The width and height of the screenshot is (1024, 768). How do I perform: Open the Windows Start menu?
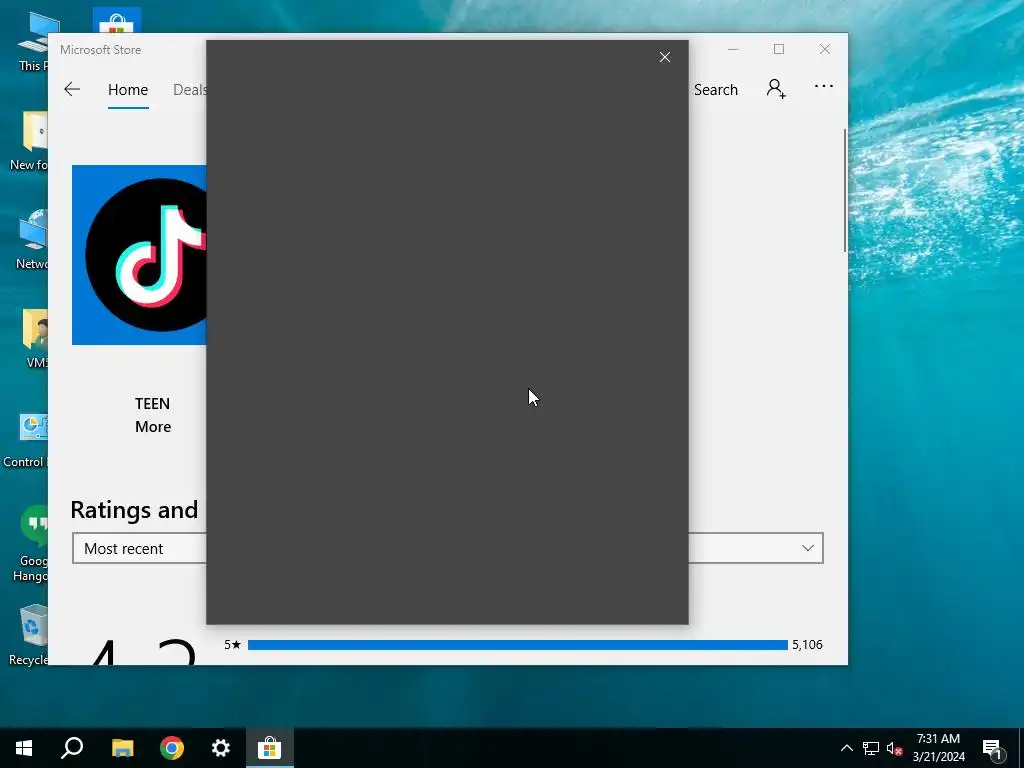pyautogui.click(x=24, y=748)
